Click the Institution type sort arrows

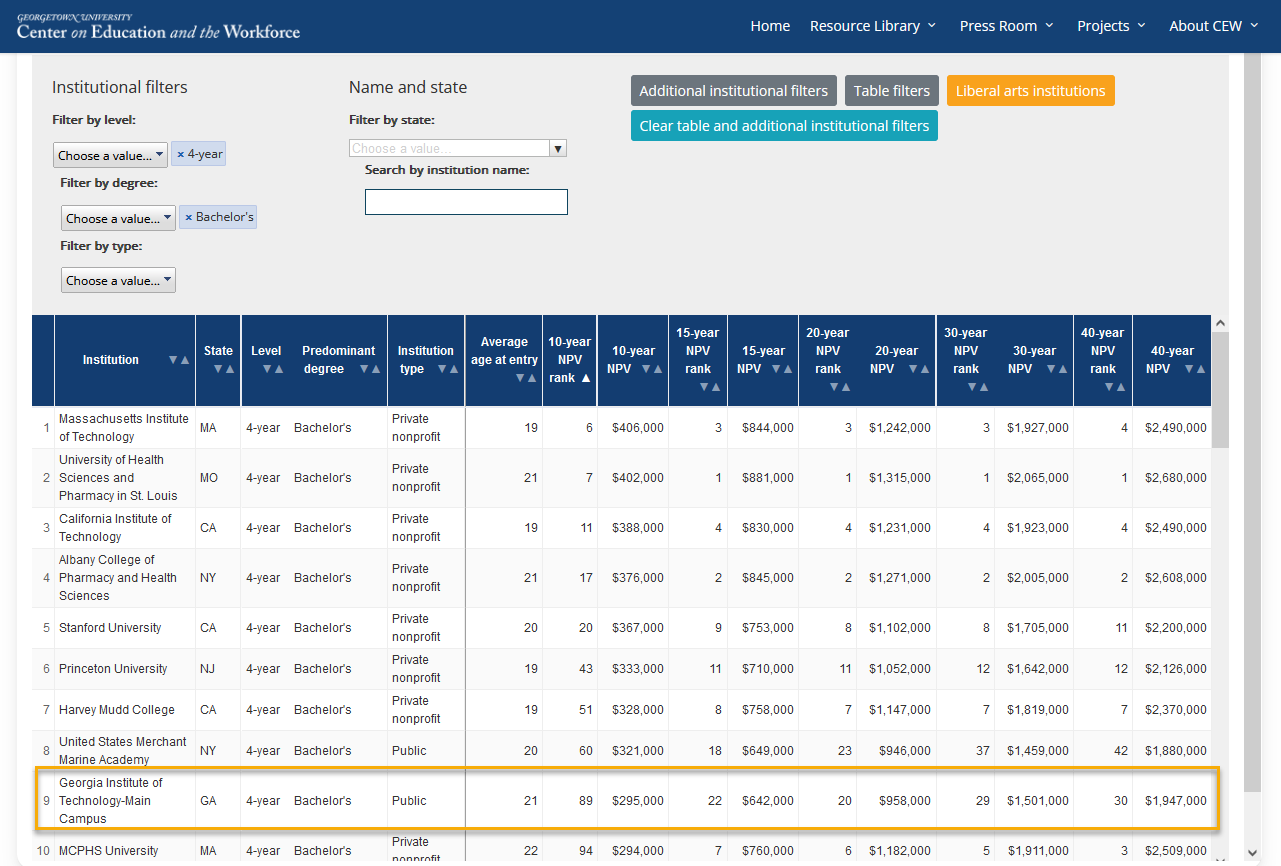click(448, 369)
